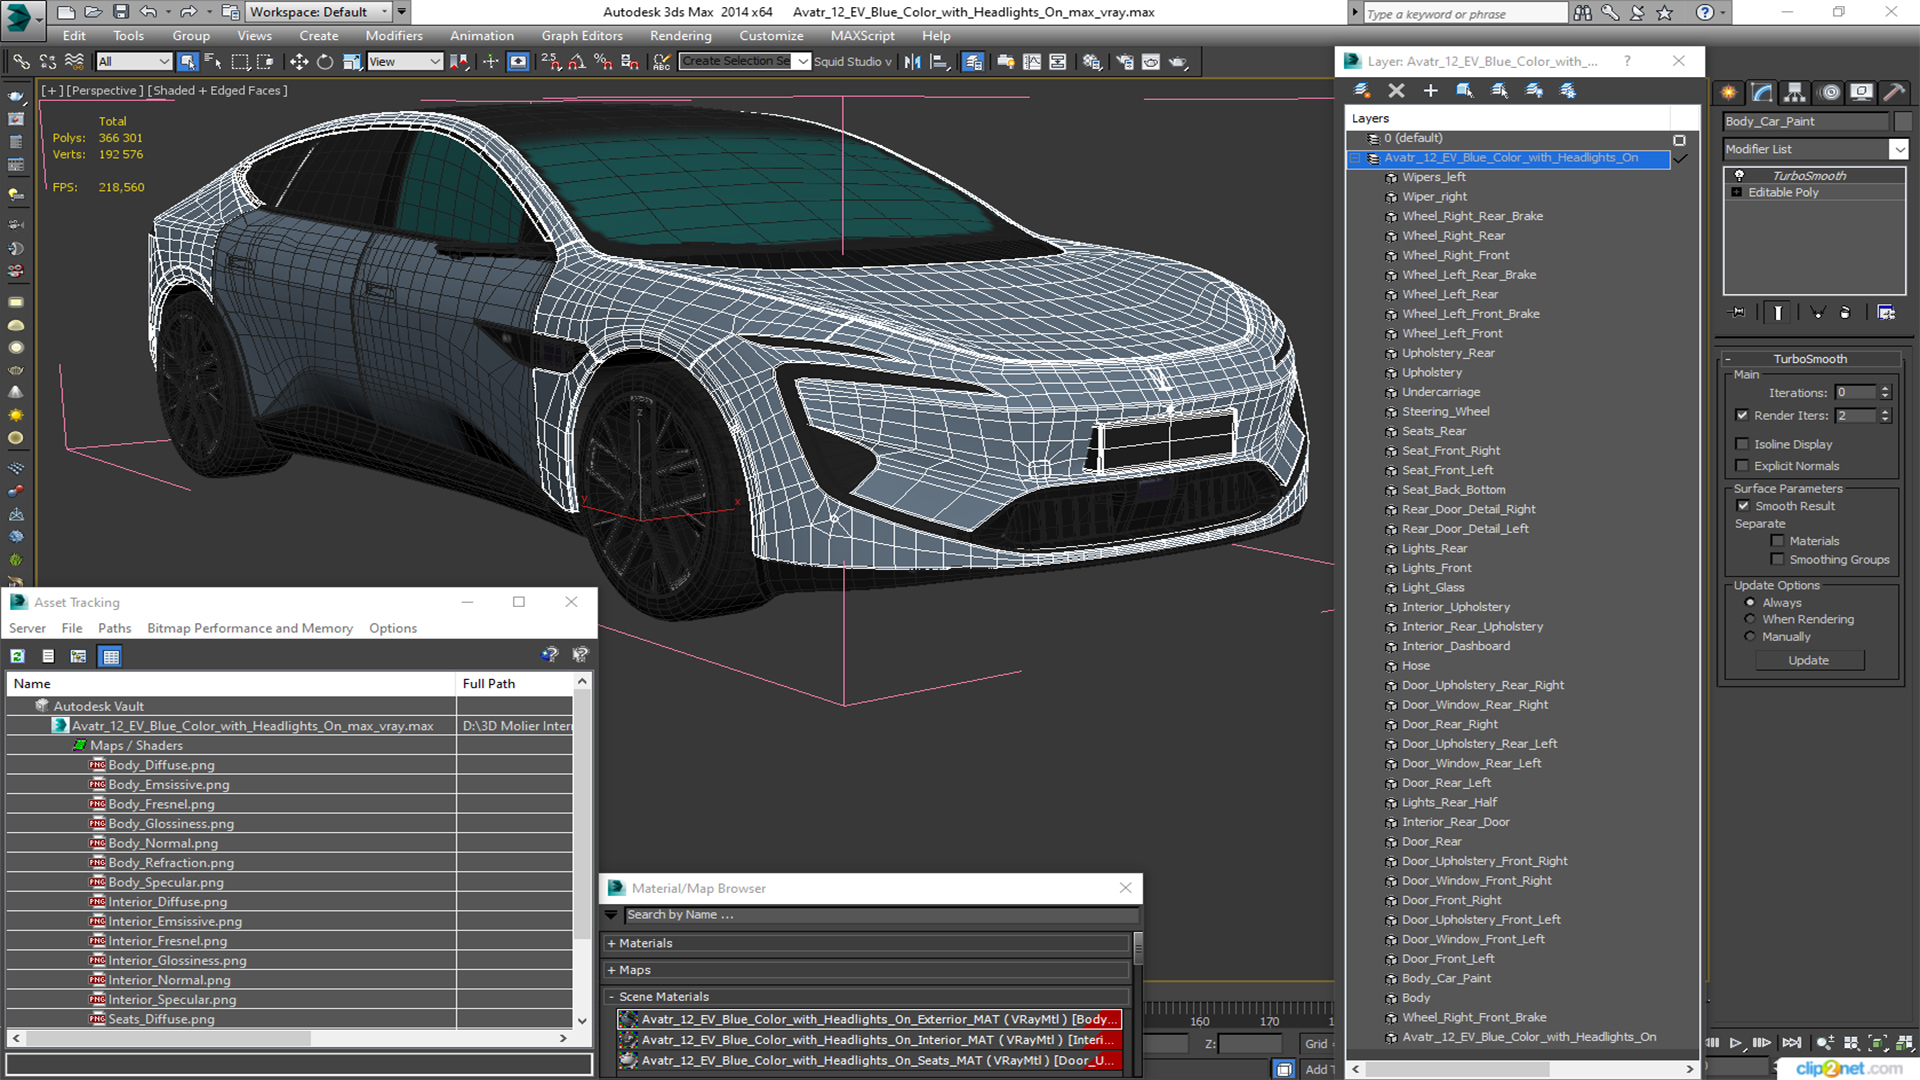Open the Create command panel tab
This screenshot has width=1920, height=1080.
(1729, 92)
